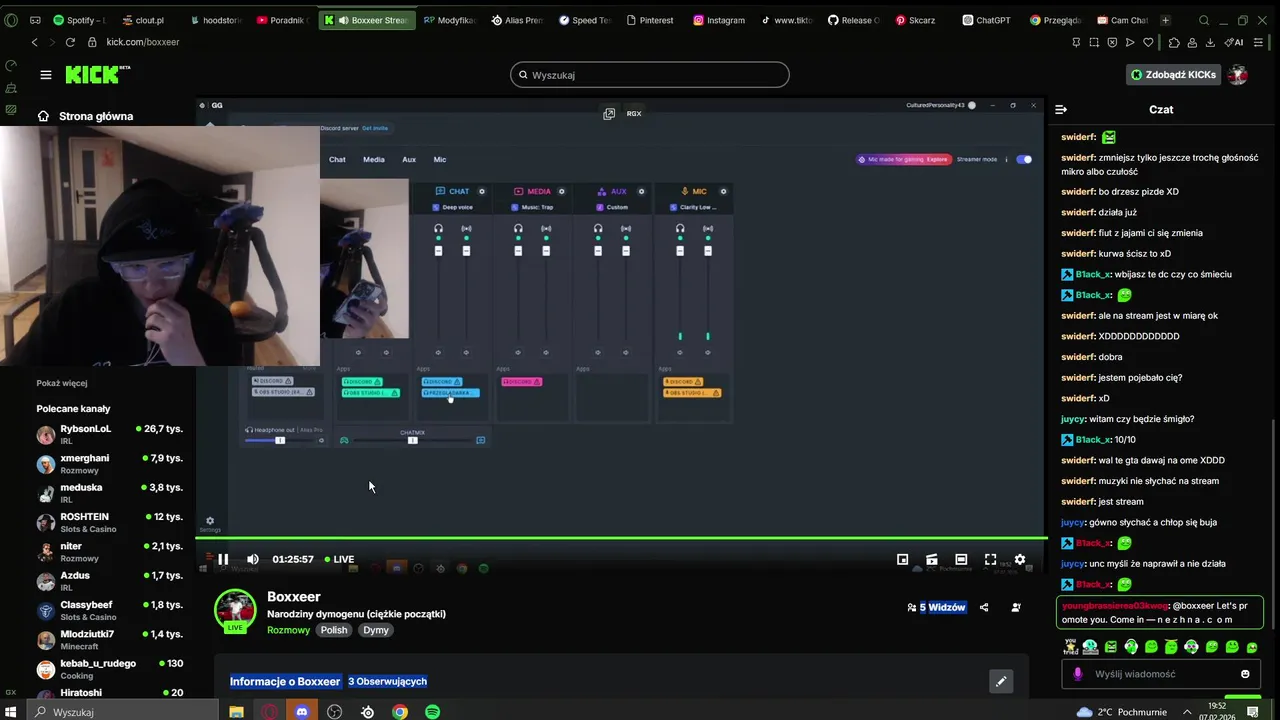Enter fullscreen mode in the player

click(x=990, y=560)
